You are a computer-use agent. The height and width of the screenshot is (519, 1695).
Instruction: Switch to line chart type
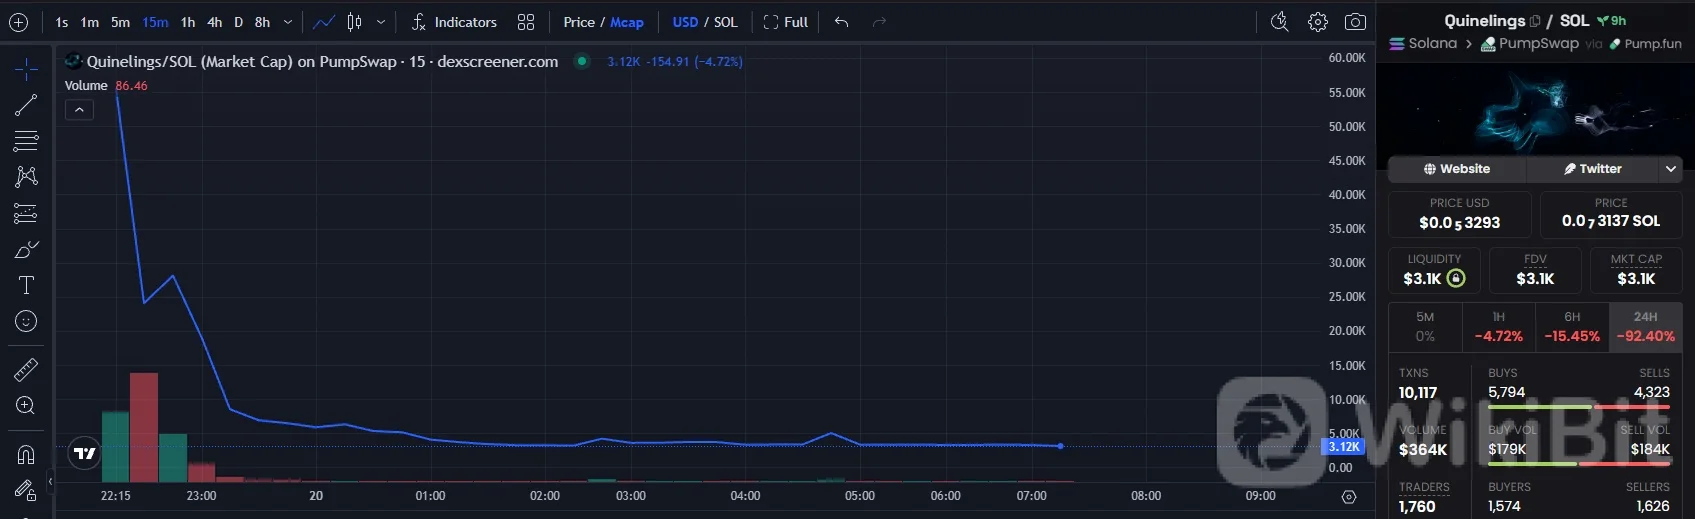(x=324, y=22)
